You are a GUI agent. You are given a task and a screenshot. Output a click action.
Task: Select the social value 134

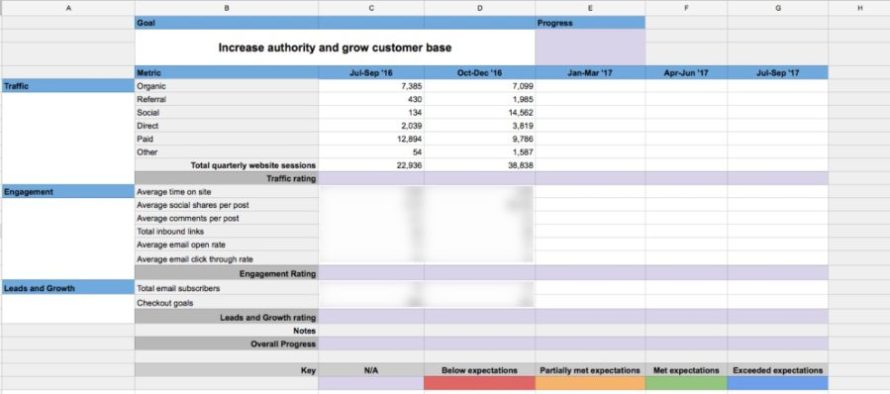point(371,112)
